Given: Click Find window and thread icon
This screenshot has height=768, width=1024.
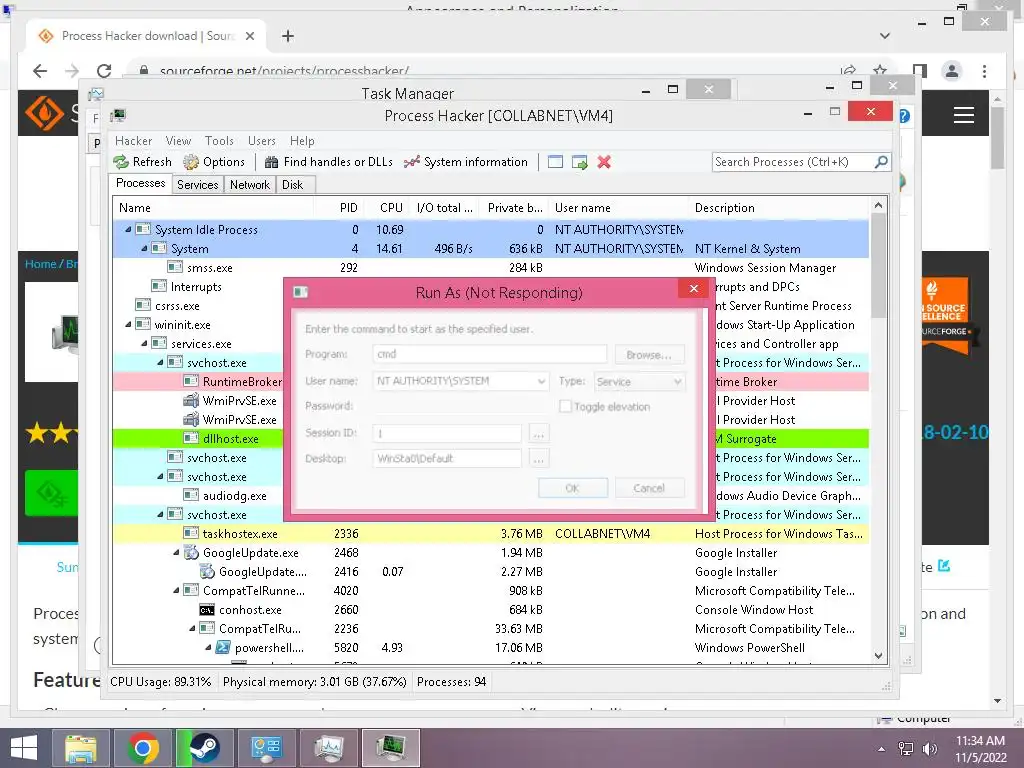Looking at the screenshot, I should (x=579, y=162).
